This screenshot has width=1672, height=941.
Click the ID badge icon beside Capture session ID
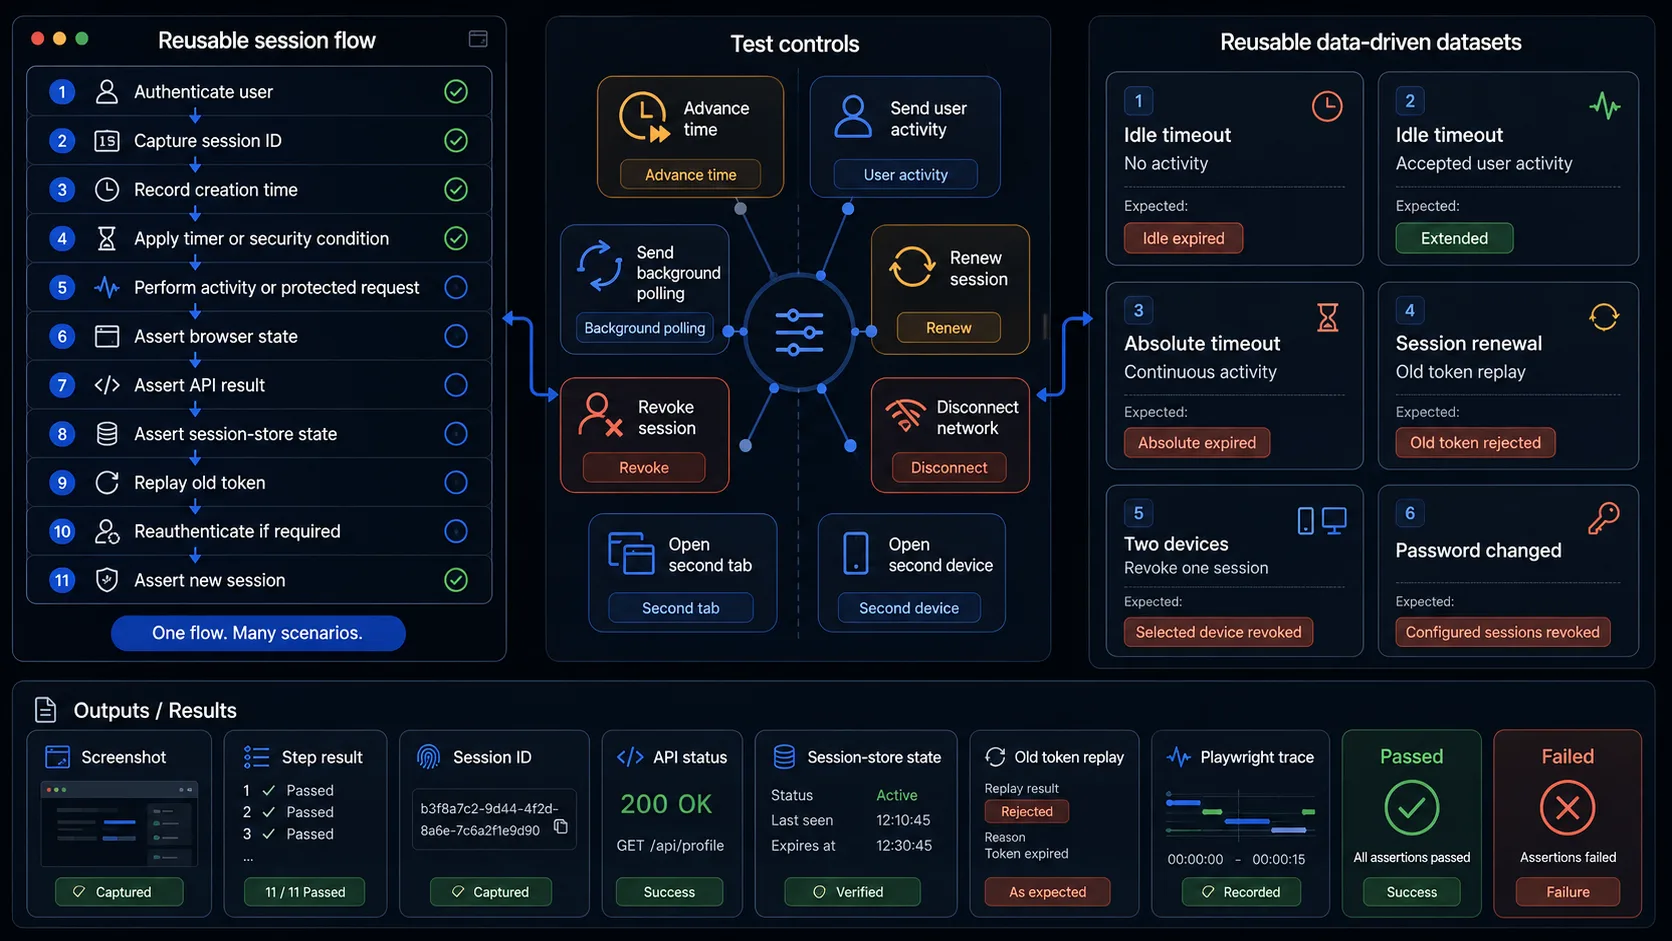click(x=107, y=141)
